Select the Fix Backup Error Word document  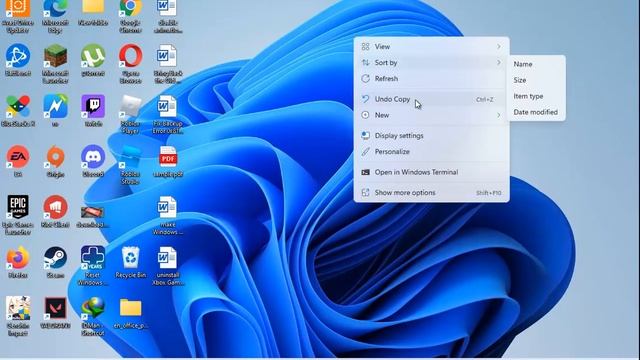pyautogui.click(x=168, y=115)
